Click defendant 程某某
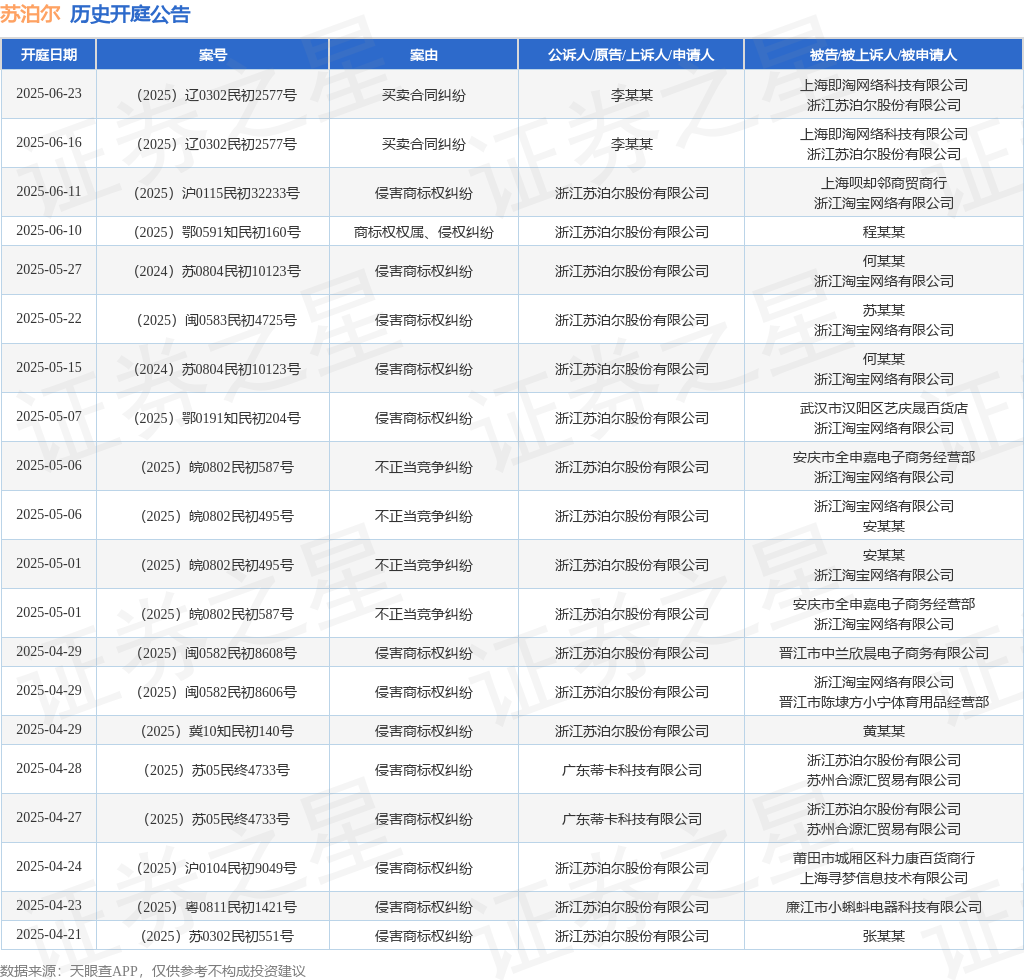The width and height of the screenshot is (1024, 980). coord(884,232)
